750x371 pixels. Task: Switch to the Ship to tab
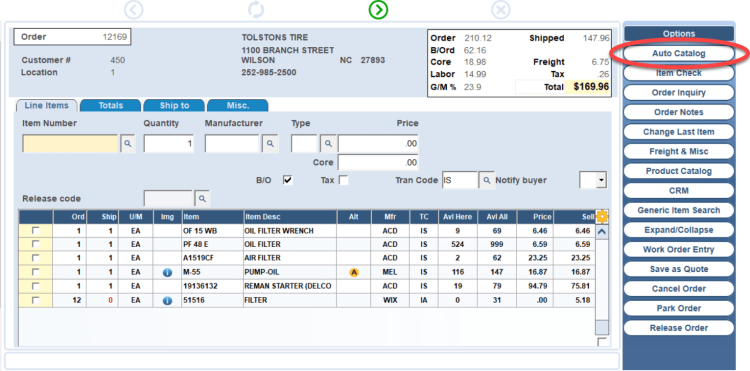174,106
